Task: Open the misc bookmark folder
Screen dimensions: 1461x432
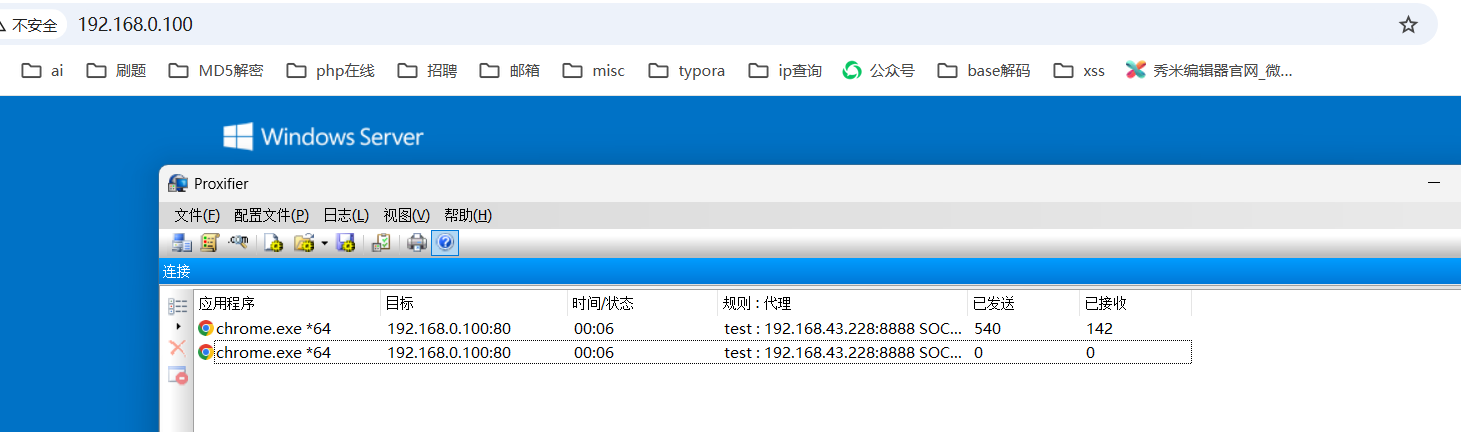Action: pos(594,70)
